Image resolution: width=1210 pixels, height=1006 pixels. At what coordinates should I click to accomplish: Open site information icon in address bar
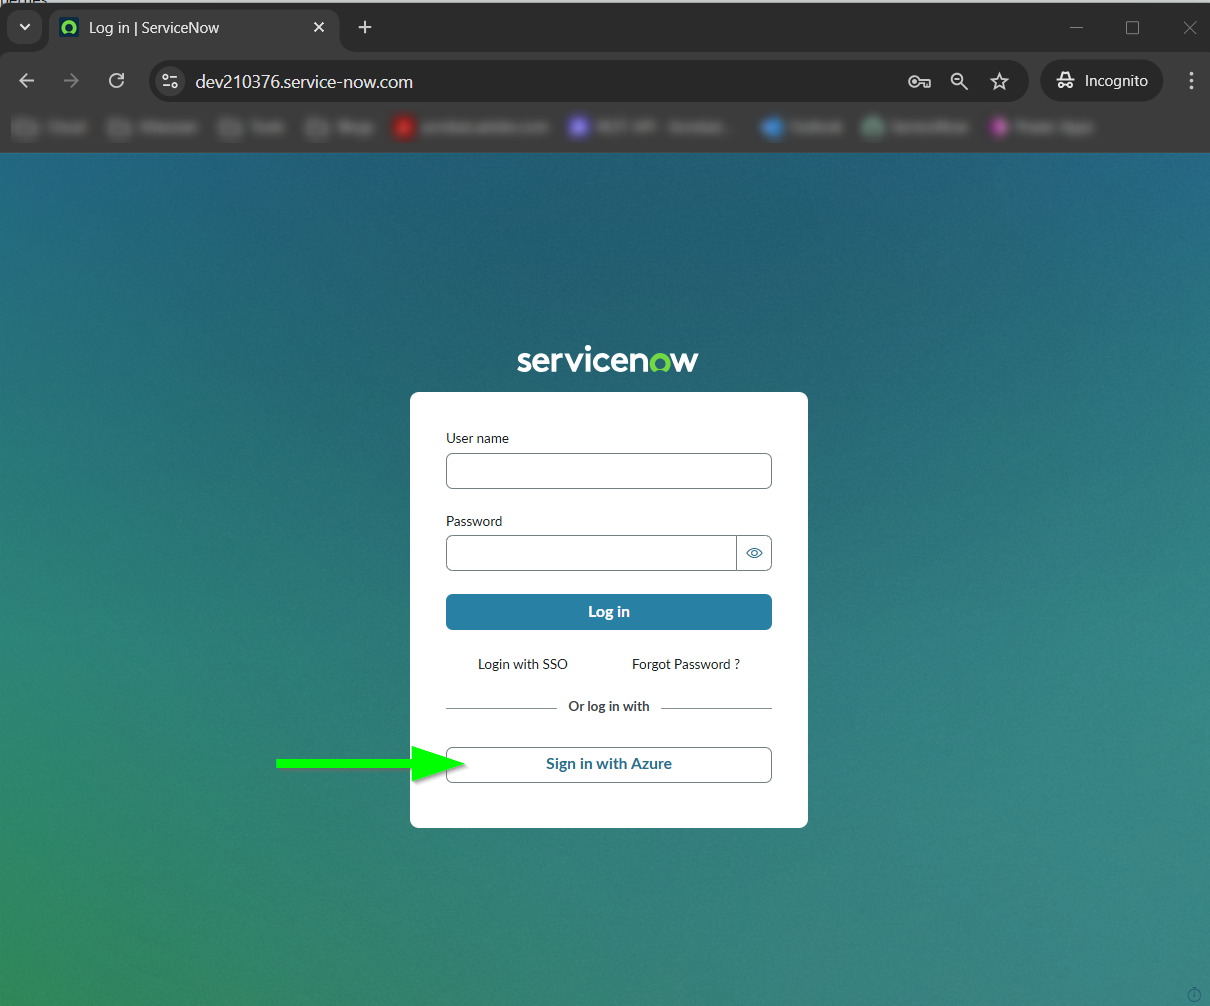pyautogui.click(x=170, y=82)
